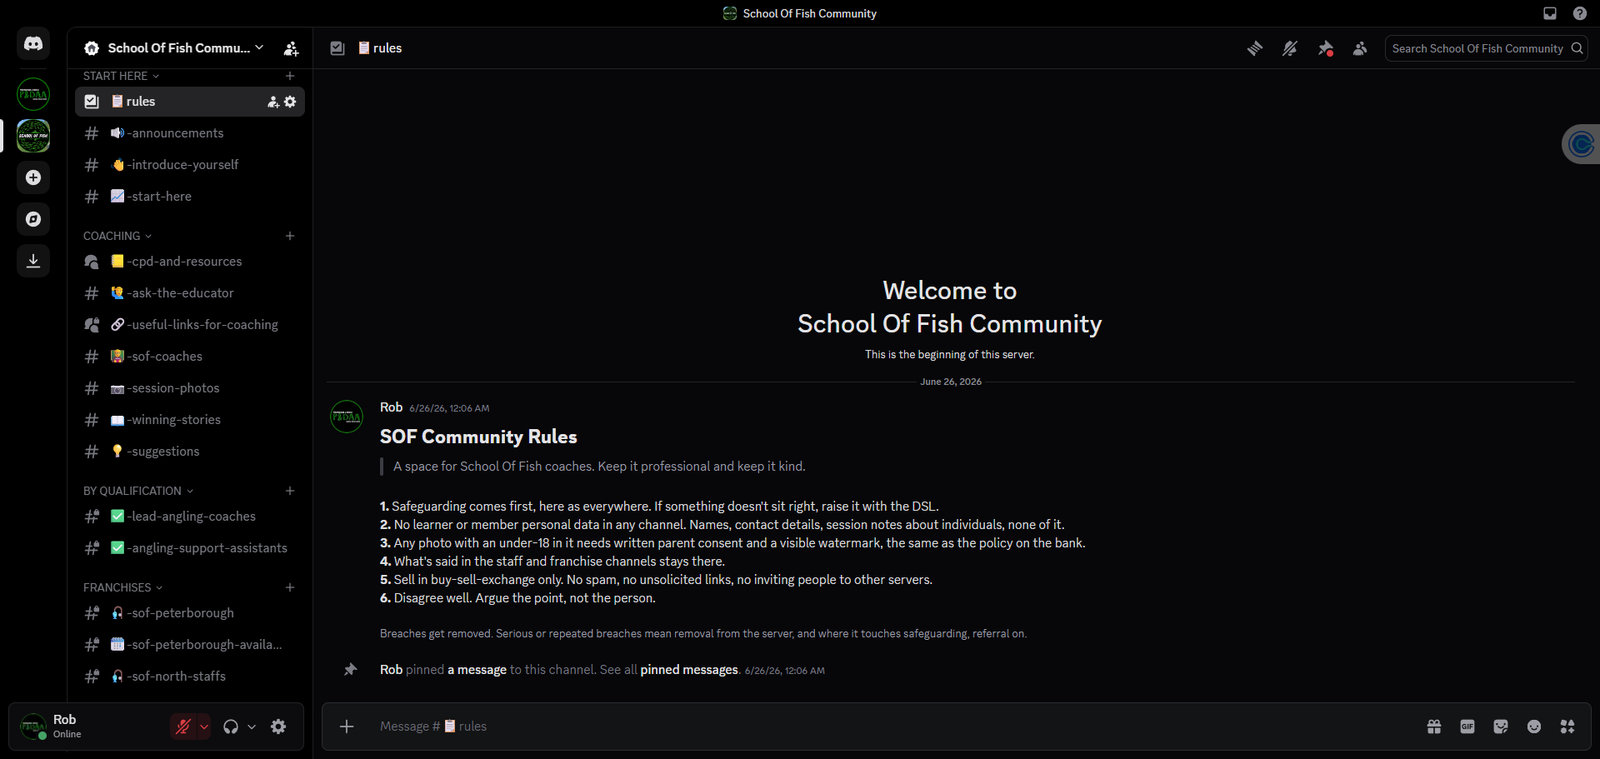1600x759 pixels.
Task: Add channel to COACHING category
Action: click(290, 236)
